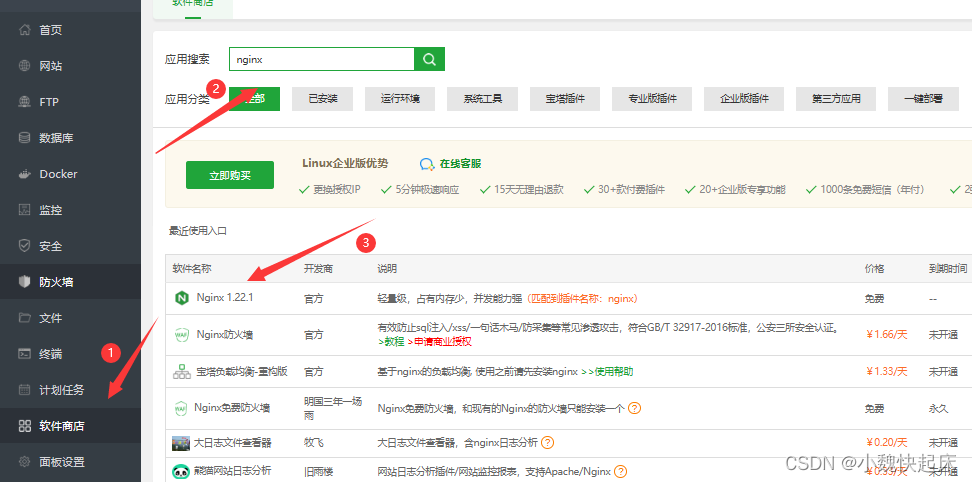Click the FTP sidebar icon
This screenshot has width=972, height=482.
(x=25, y=102)
